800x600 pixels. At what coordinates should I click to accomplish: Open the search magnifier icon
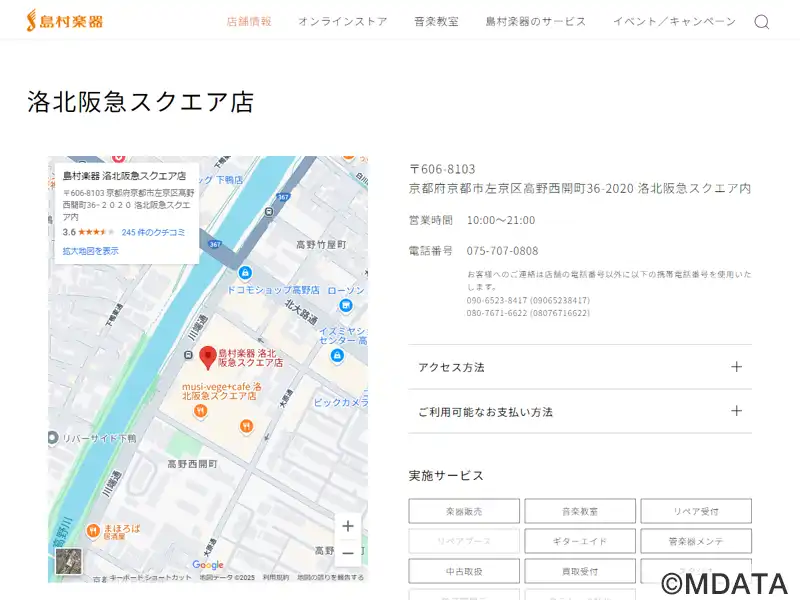pyautogui.click(x=762, y=22)
